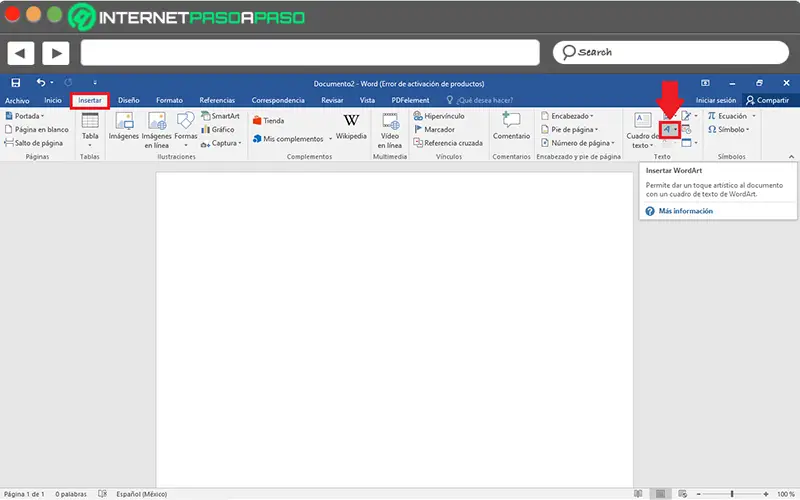Click the Undo arrow icon

point(41,82)
